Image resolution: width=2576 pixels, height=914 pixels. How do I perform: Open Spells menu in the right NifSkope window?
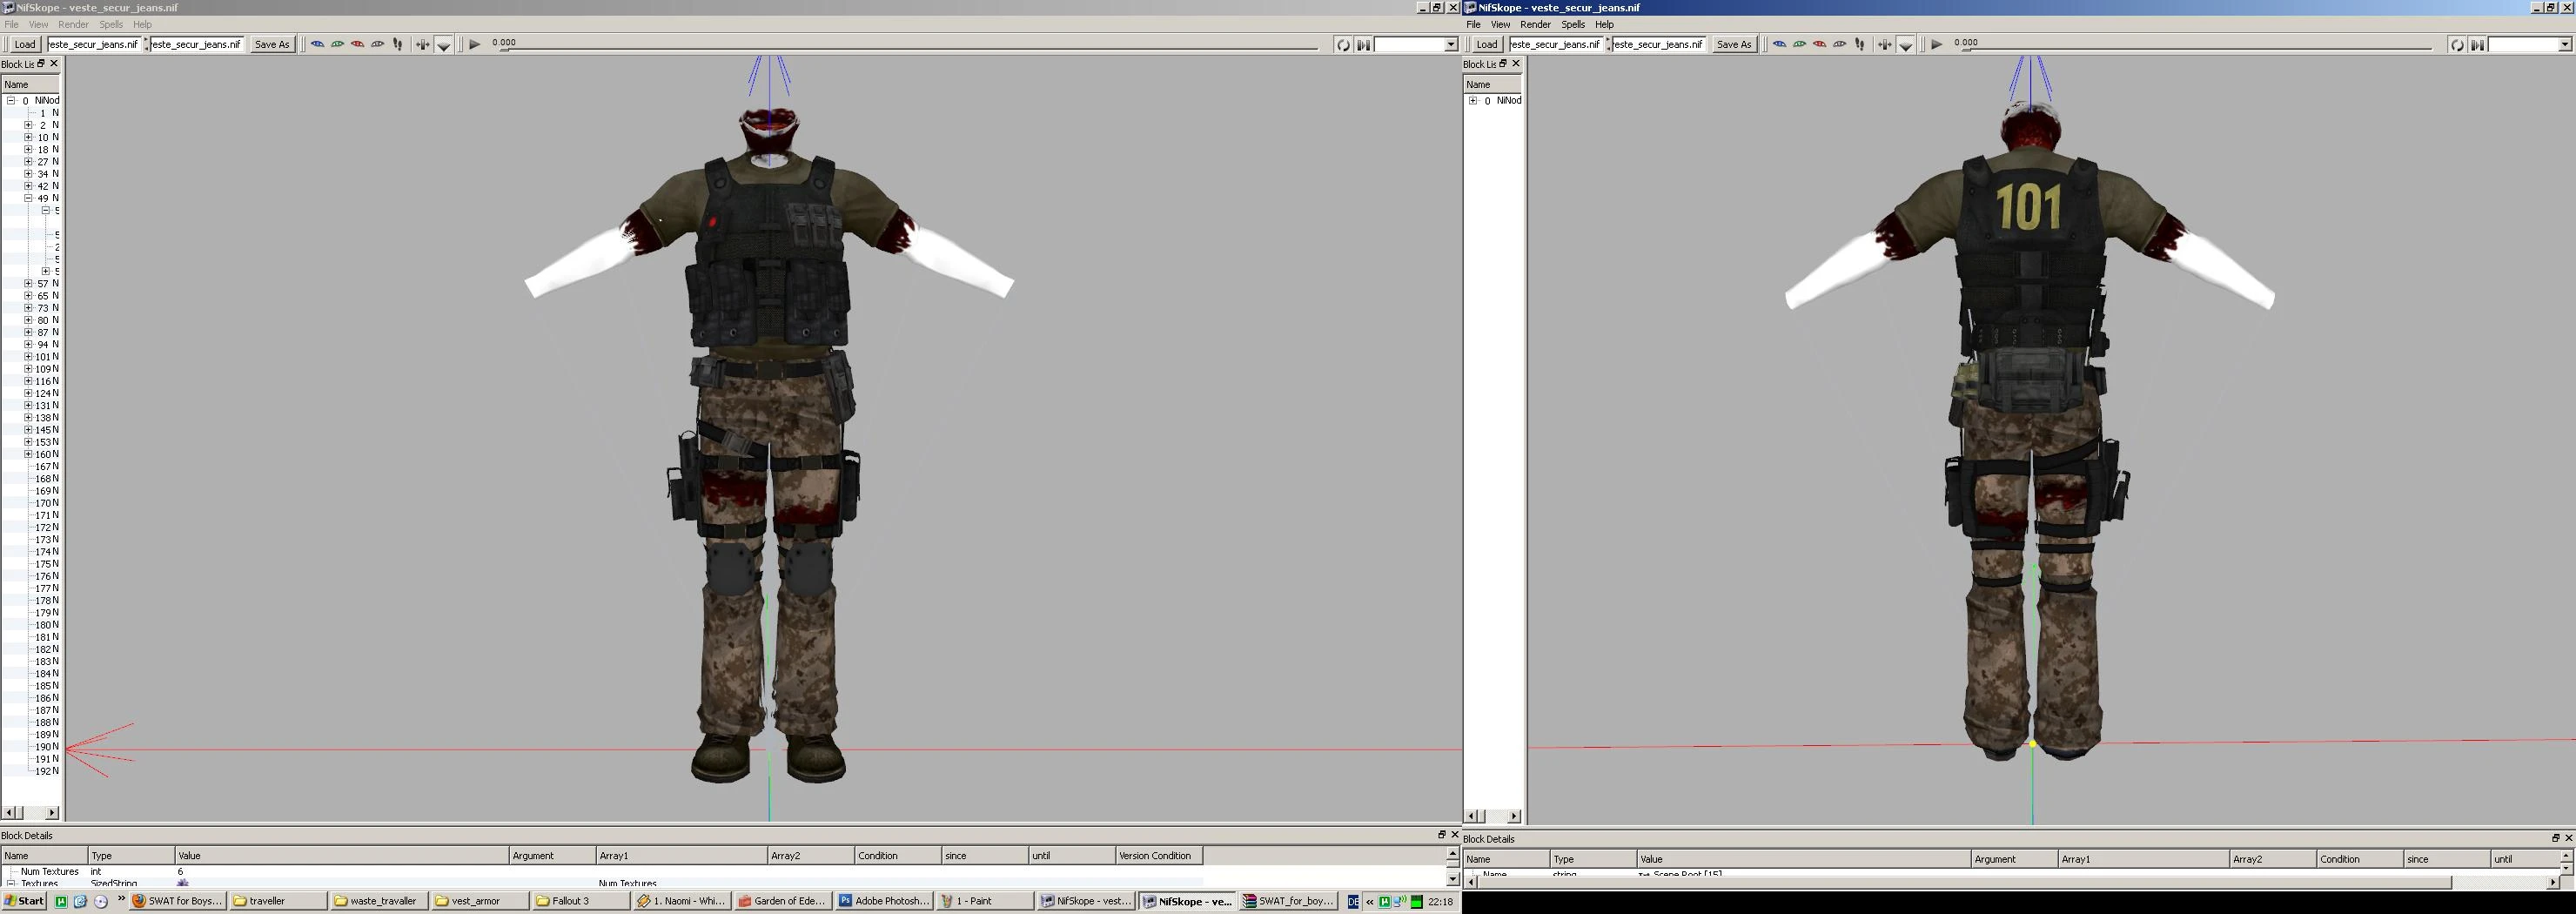tap(1573, 24)
